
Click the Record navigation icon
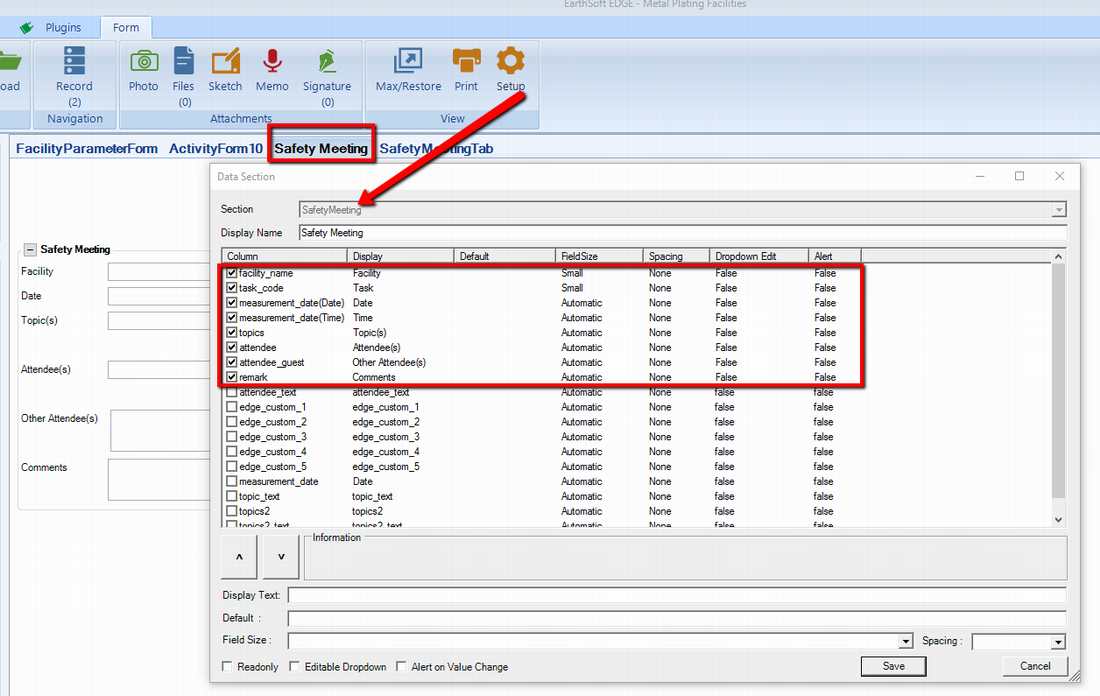point(74,62)
